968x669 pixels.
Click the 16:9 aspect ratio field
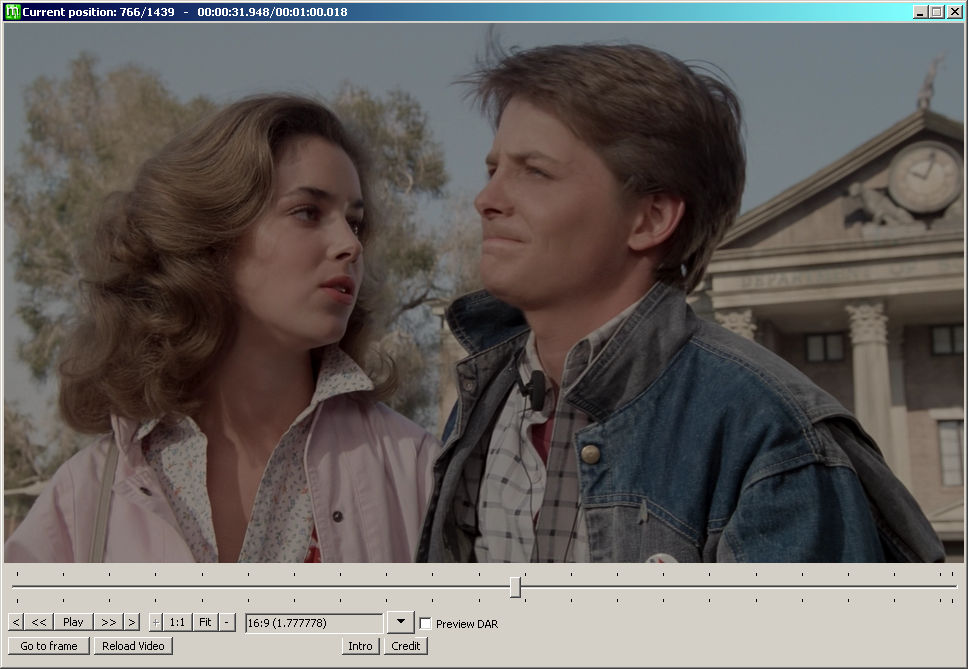click(x=314, y=623)
